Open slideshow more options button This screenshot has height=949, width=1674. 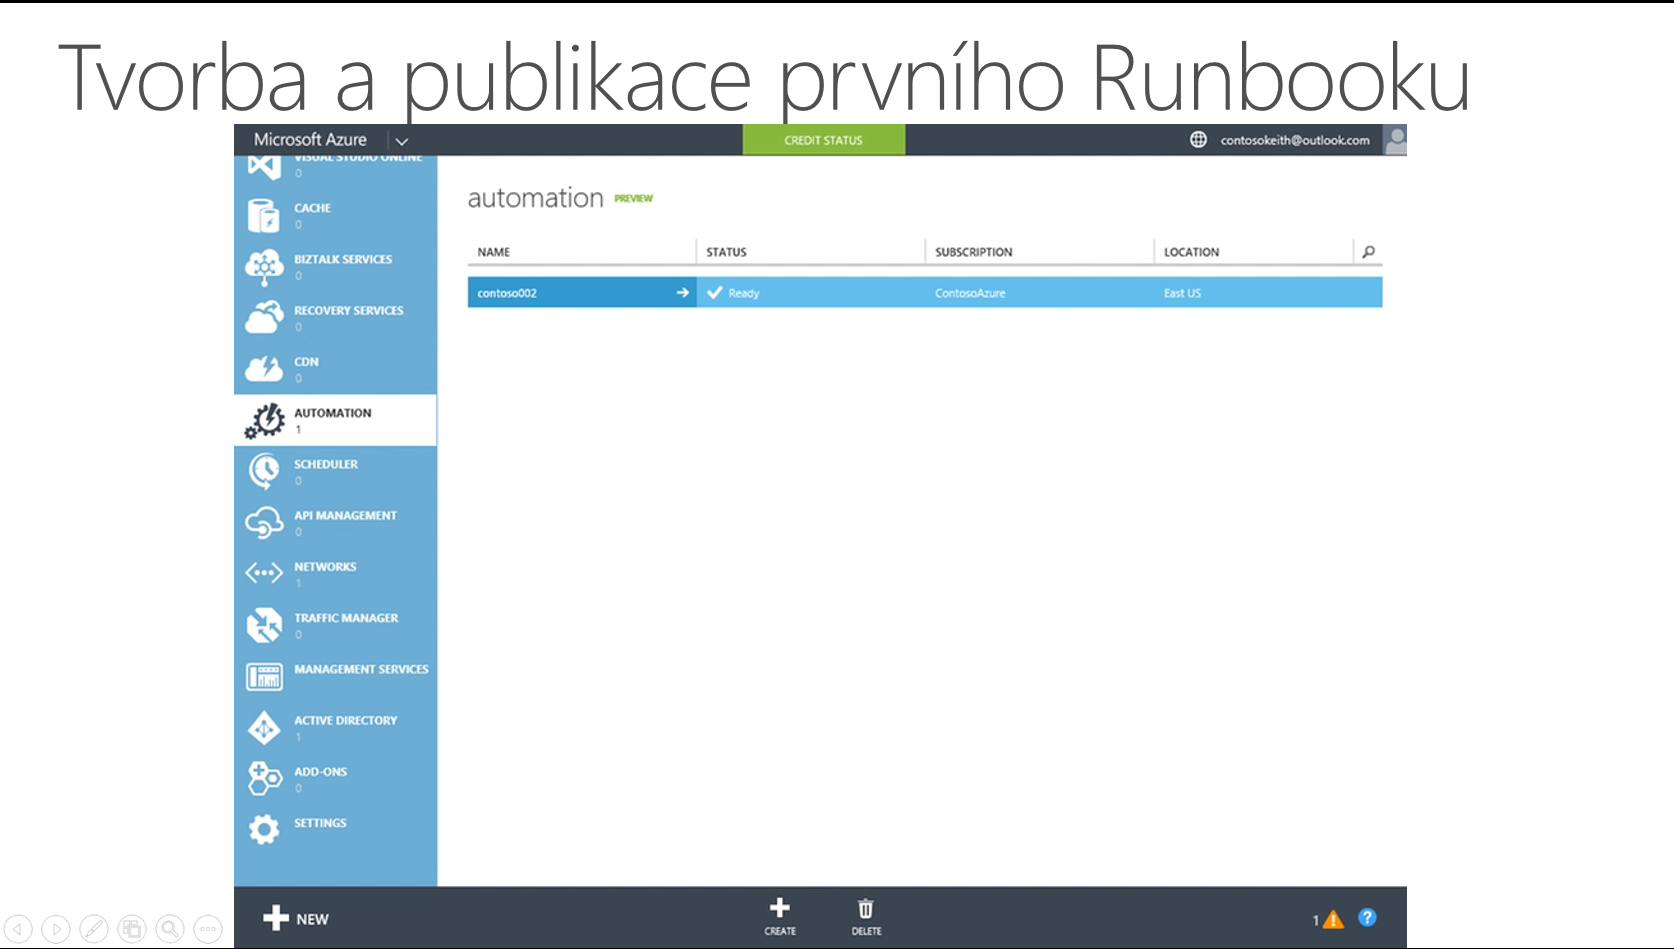click(x=208, y=929)
